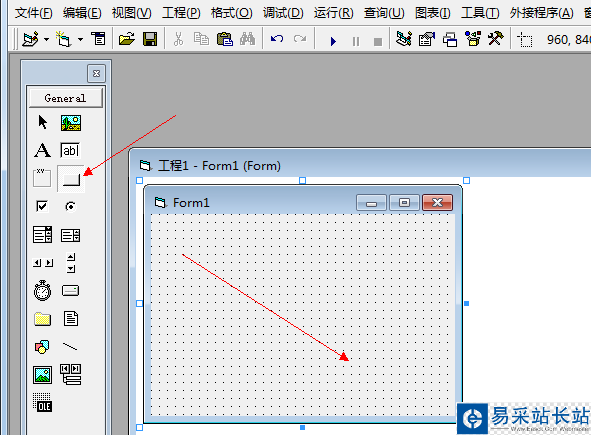The width and height of the screenshot is (591, 435).
Task: Click the Cut scissors icon
Action: [x=178, y=39]
